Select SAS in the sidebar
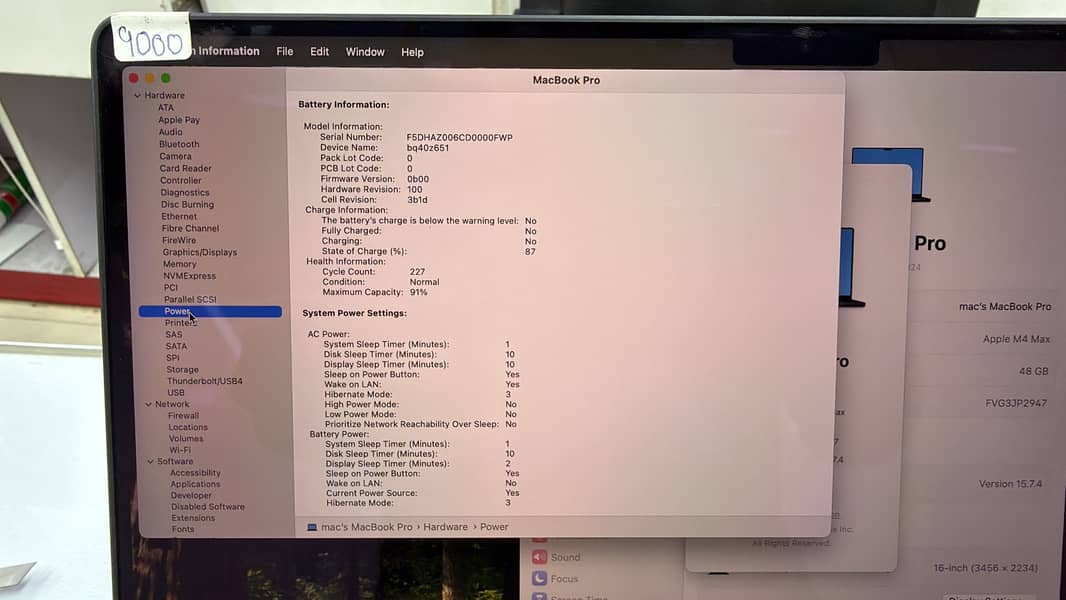 coord(173,335)
